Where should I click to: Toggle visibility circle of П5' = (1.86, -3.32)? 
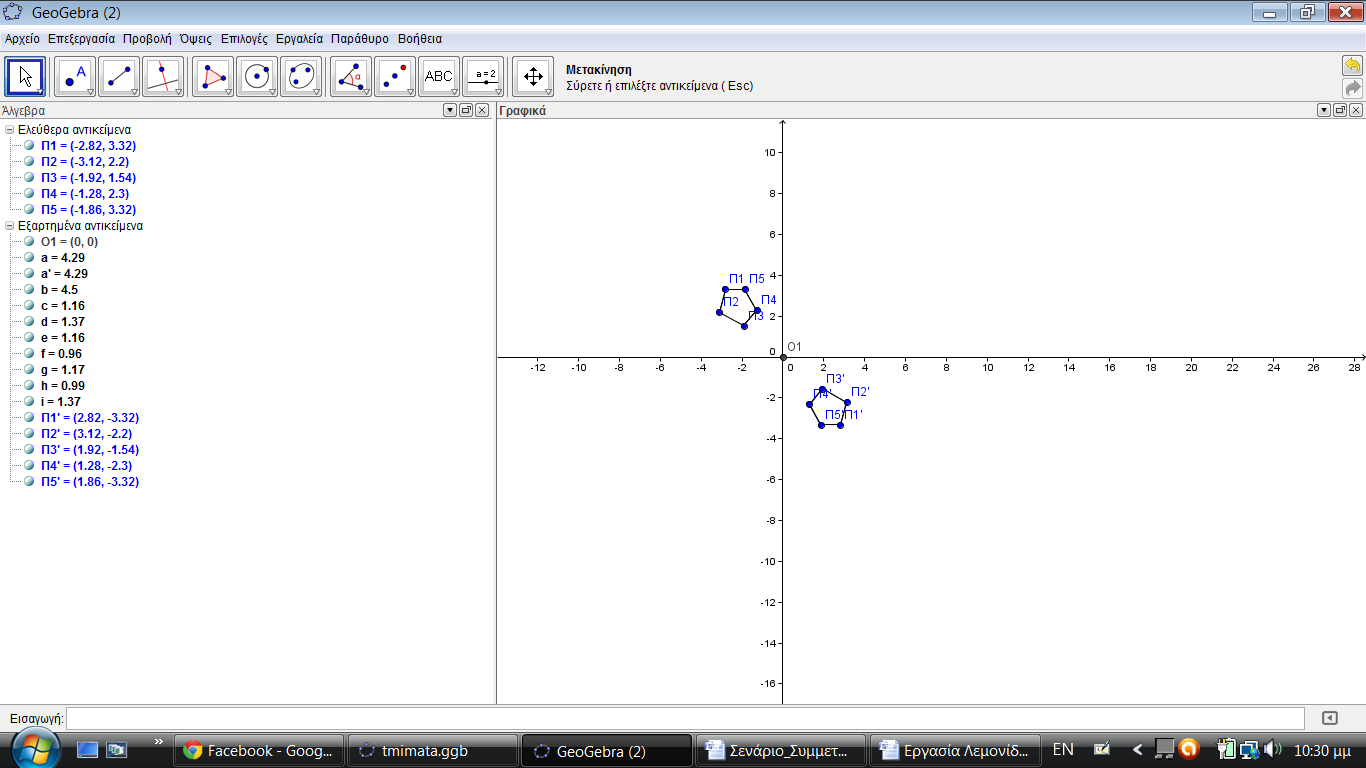coord(29,481)
